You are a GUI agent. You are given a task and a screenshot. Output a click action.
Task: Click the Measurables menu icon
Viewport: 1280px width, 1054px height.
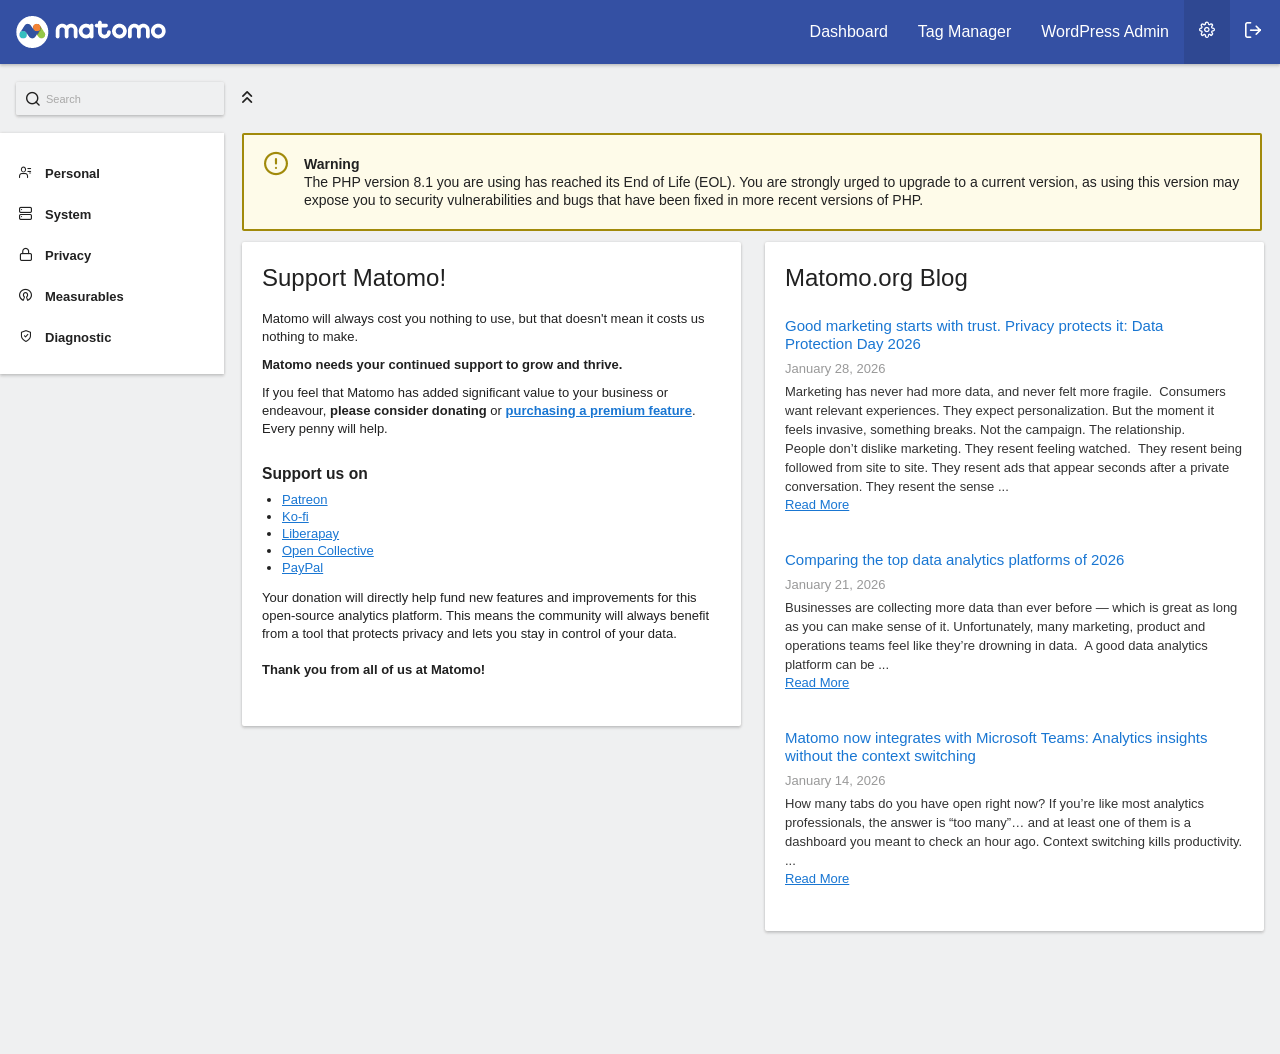pyautogui.click(x=26, y=296)
